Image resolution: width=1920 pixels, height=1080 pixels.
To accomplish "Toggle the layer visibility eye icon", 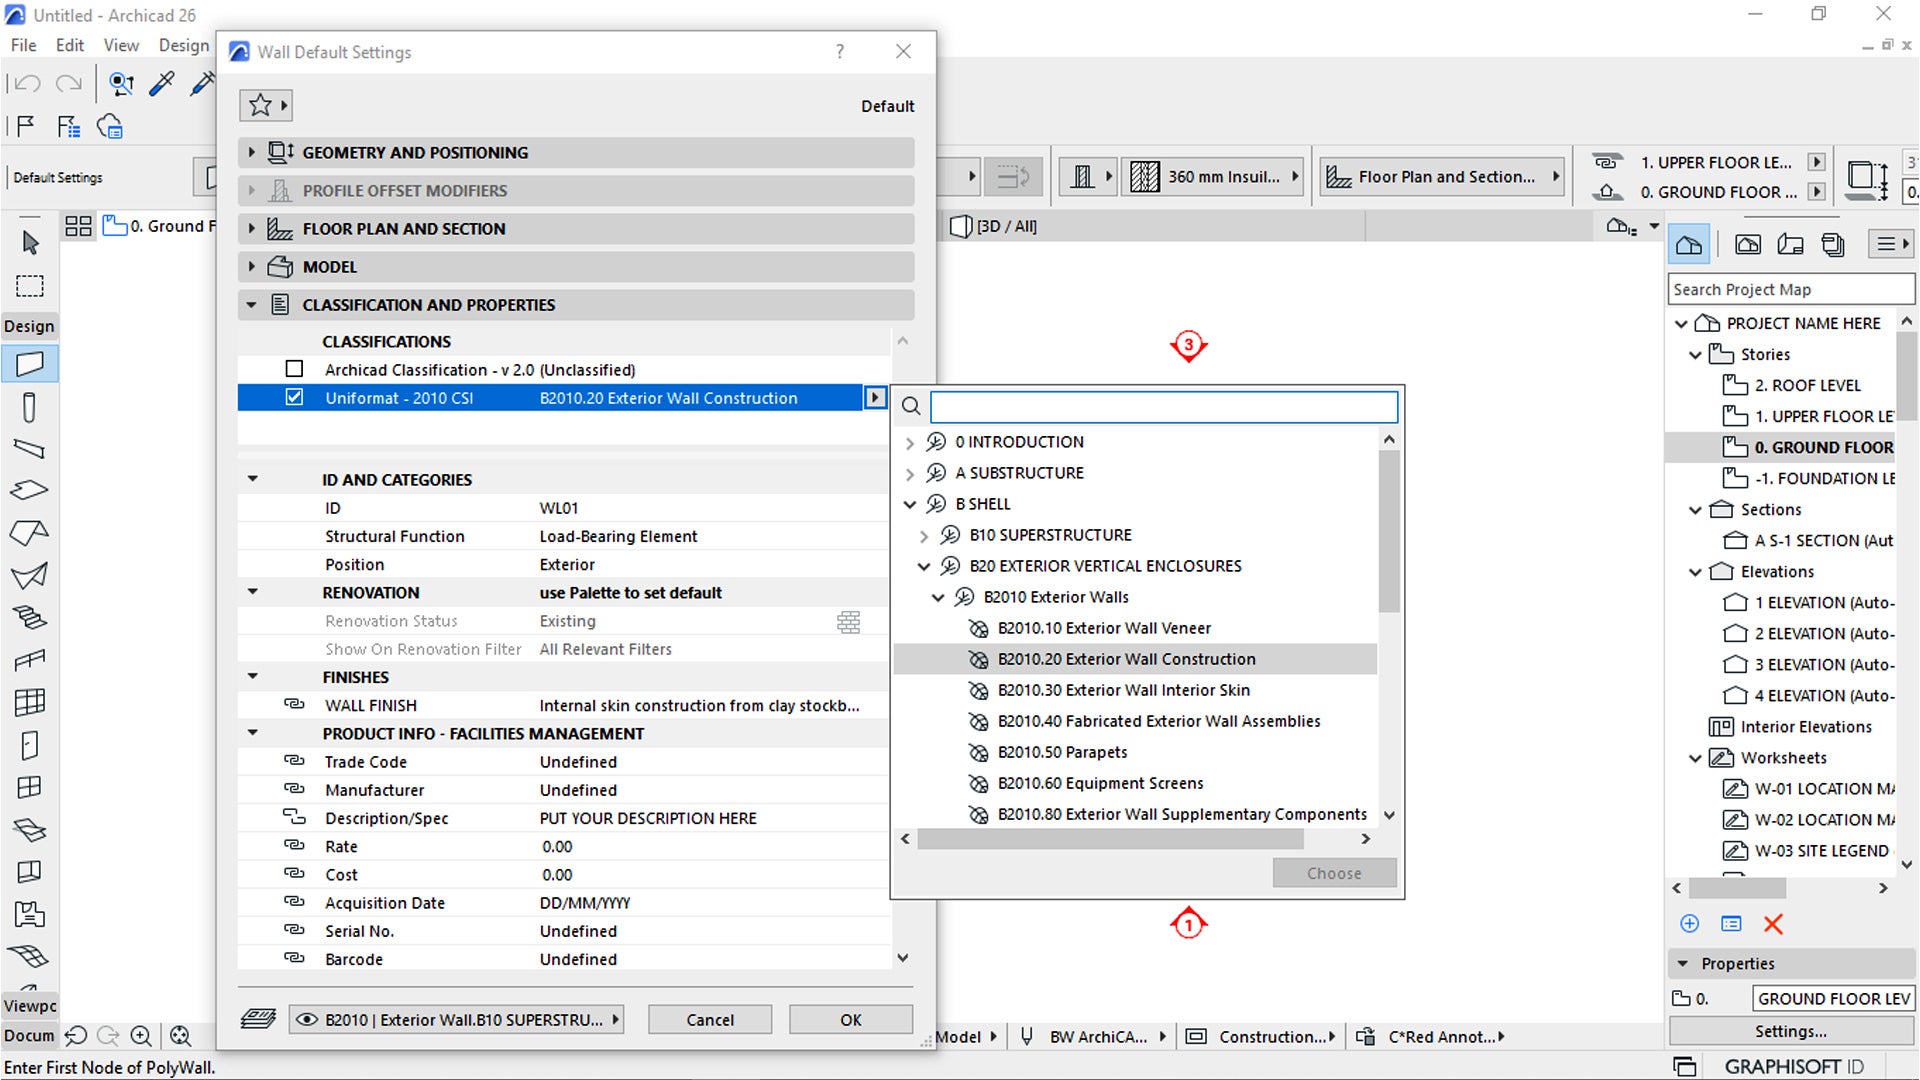I will [307, 1020].
